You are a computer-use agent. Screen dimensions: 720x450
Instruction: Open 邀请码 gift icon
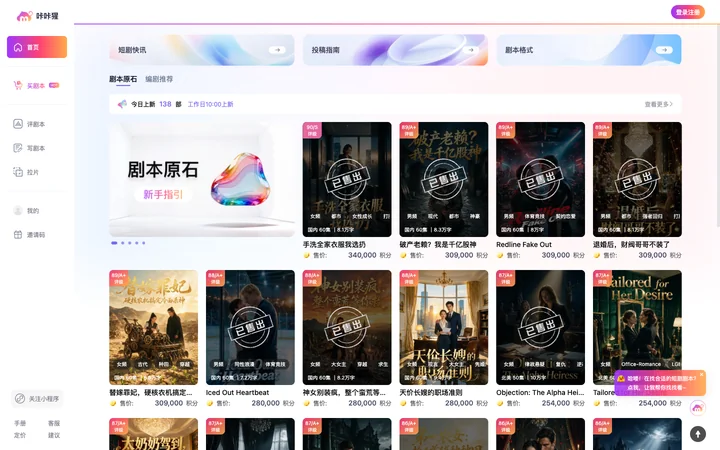tap(18, 235)
